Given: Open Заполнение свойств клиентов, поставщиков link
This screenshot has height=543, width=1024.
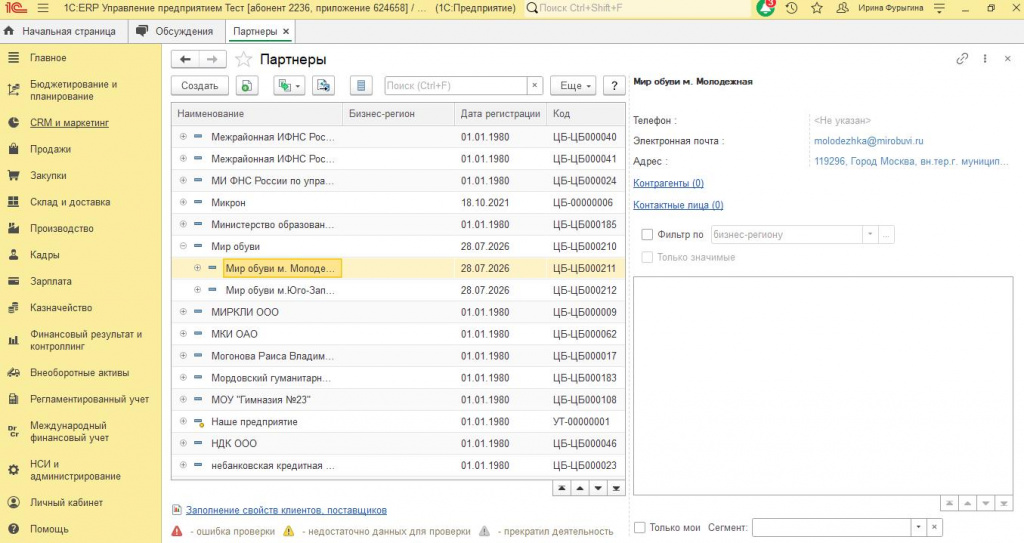Looking at the screenshot, I should tap(286, 510).
